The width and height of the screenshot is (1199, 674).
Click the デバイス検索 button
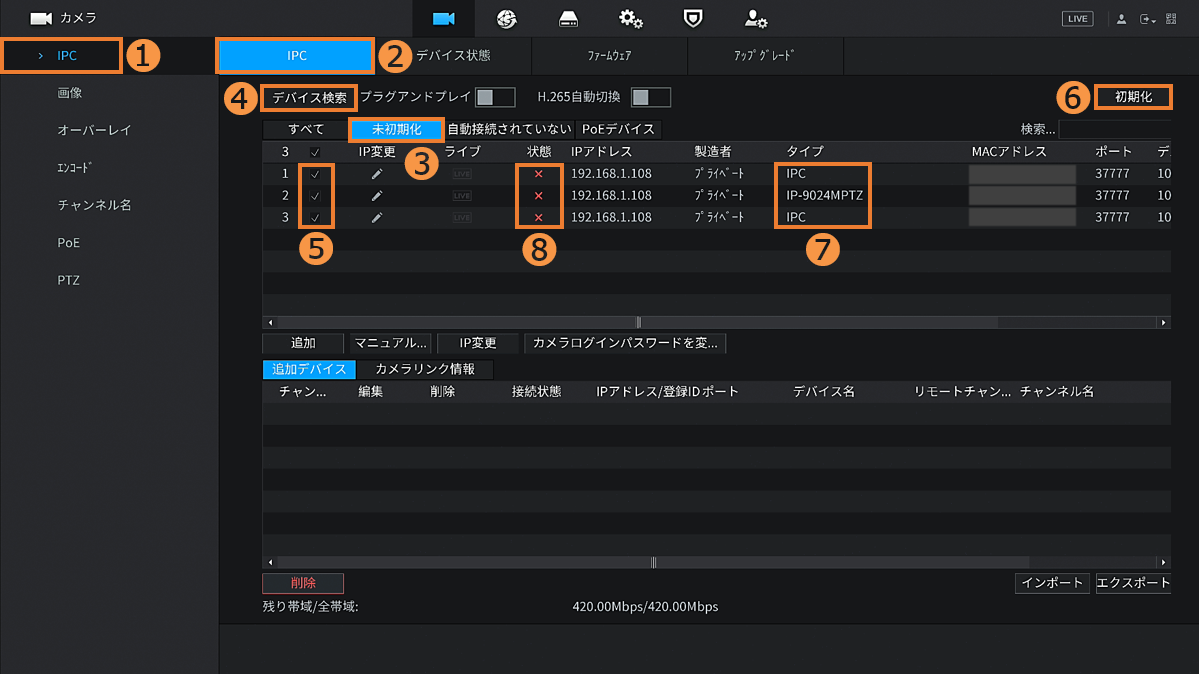click(x=310, y=98)
